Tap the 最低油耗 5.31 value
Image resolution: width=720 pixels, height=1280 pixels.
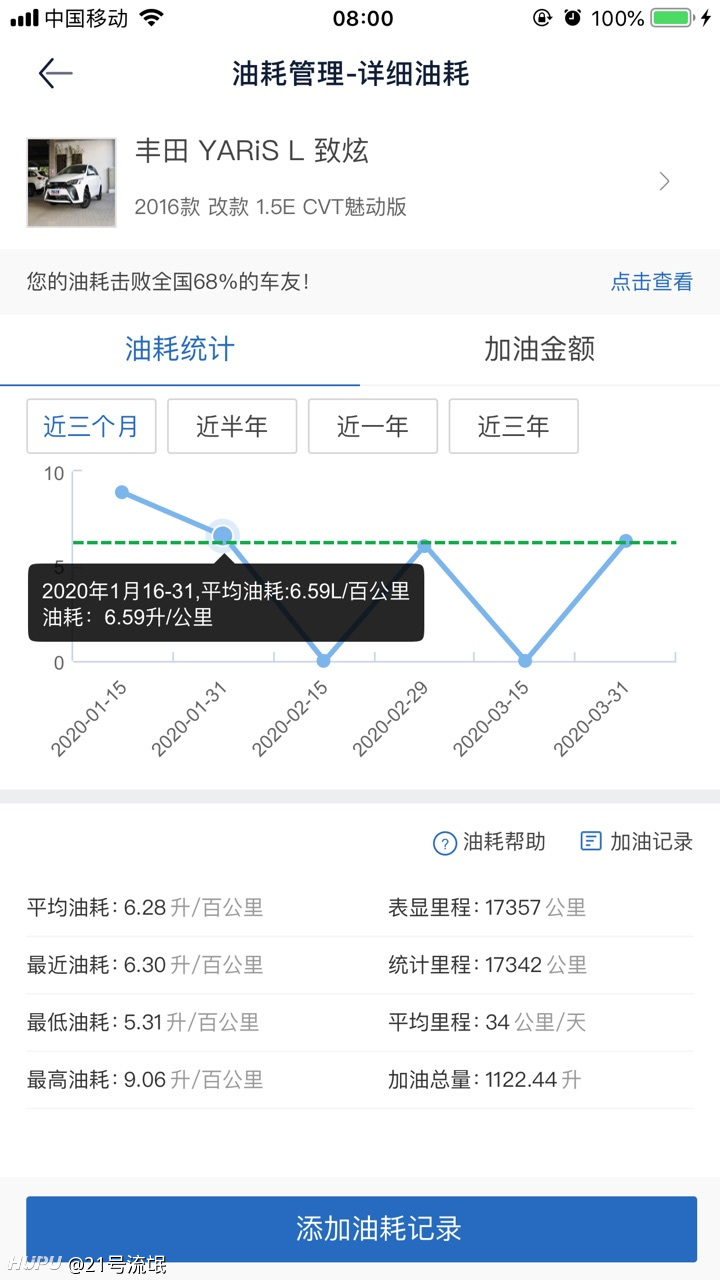143,1022
